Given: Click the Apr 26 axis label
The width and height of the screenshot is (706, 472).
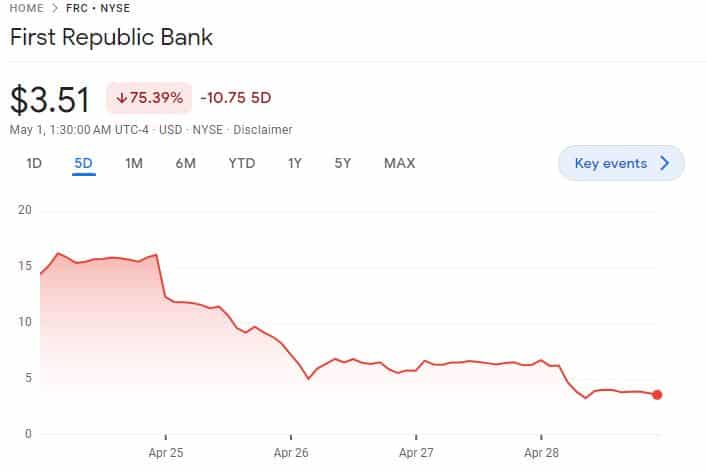Looking at the screenshot, I should click(291, 453).
